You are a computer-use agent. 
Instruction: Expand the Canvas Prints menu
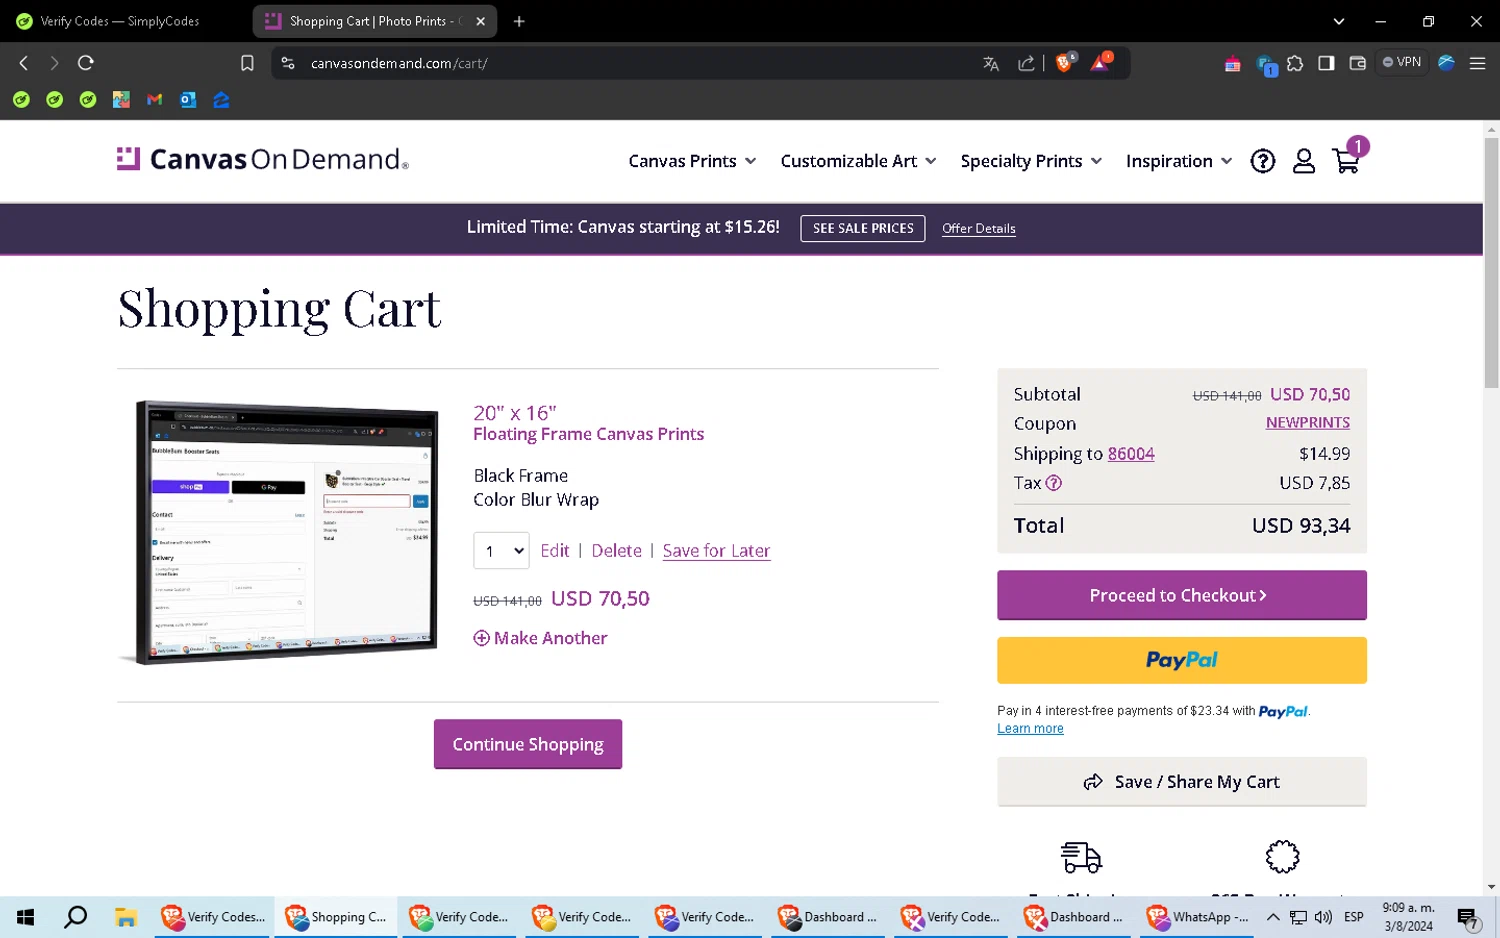coord(692,161)
